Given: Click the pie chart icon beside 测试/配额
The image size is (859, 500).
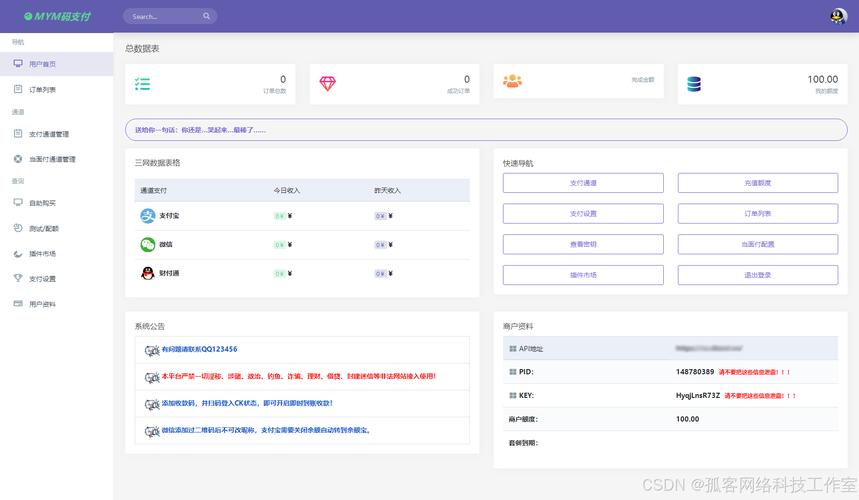Looking at the screenshot, I should (18, 228).
